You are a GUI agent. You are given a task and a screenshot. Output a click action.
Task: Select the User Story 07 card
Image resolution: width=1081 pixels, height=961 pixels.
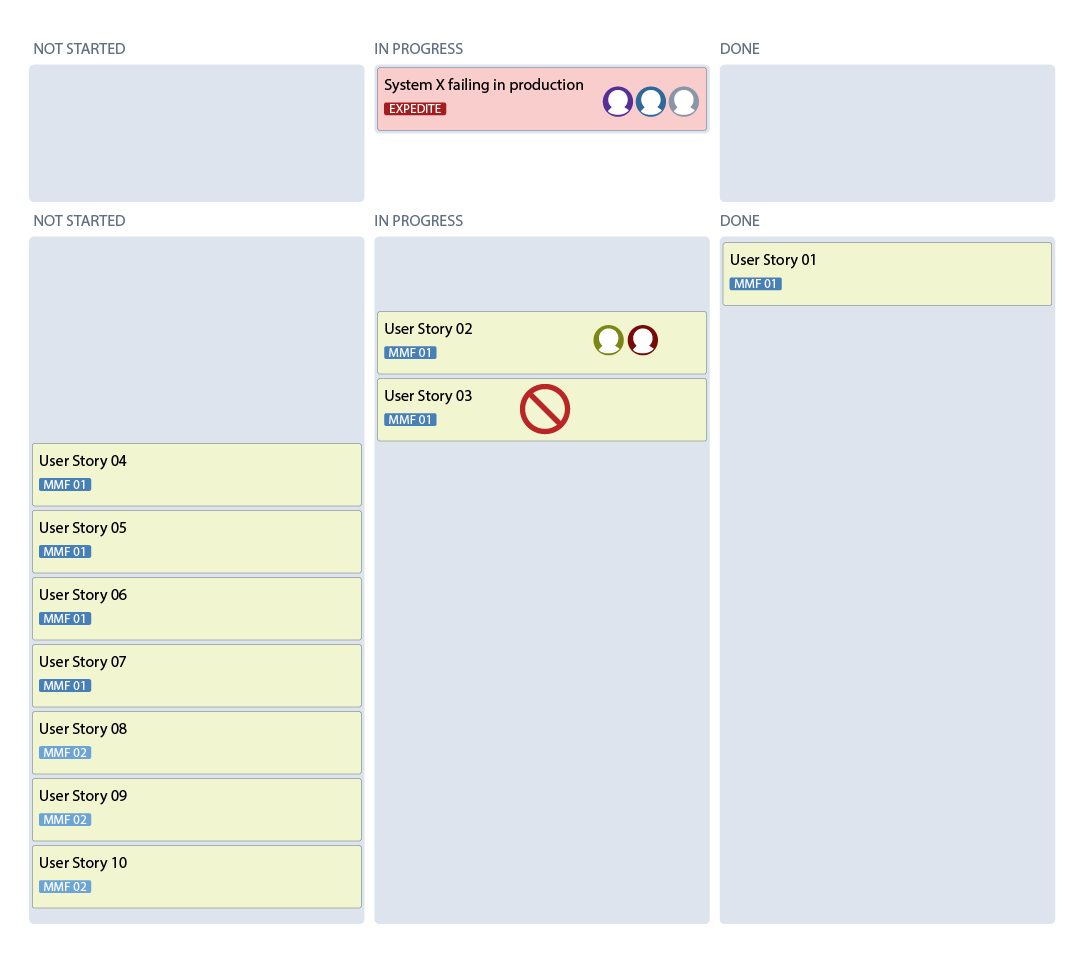point(196,675)
